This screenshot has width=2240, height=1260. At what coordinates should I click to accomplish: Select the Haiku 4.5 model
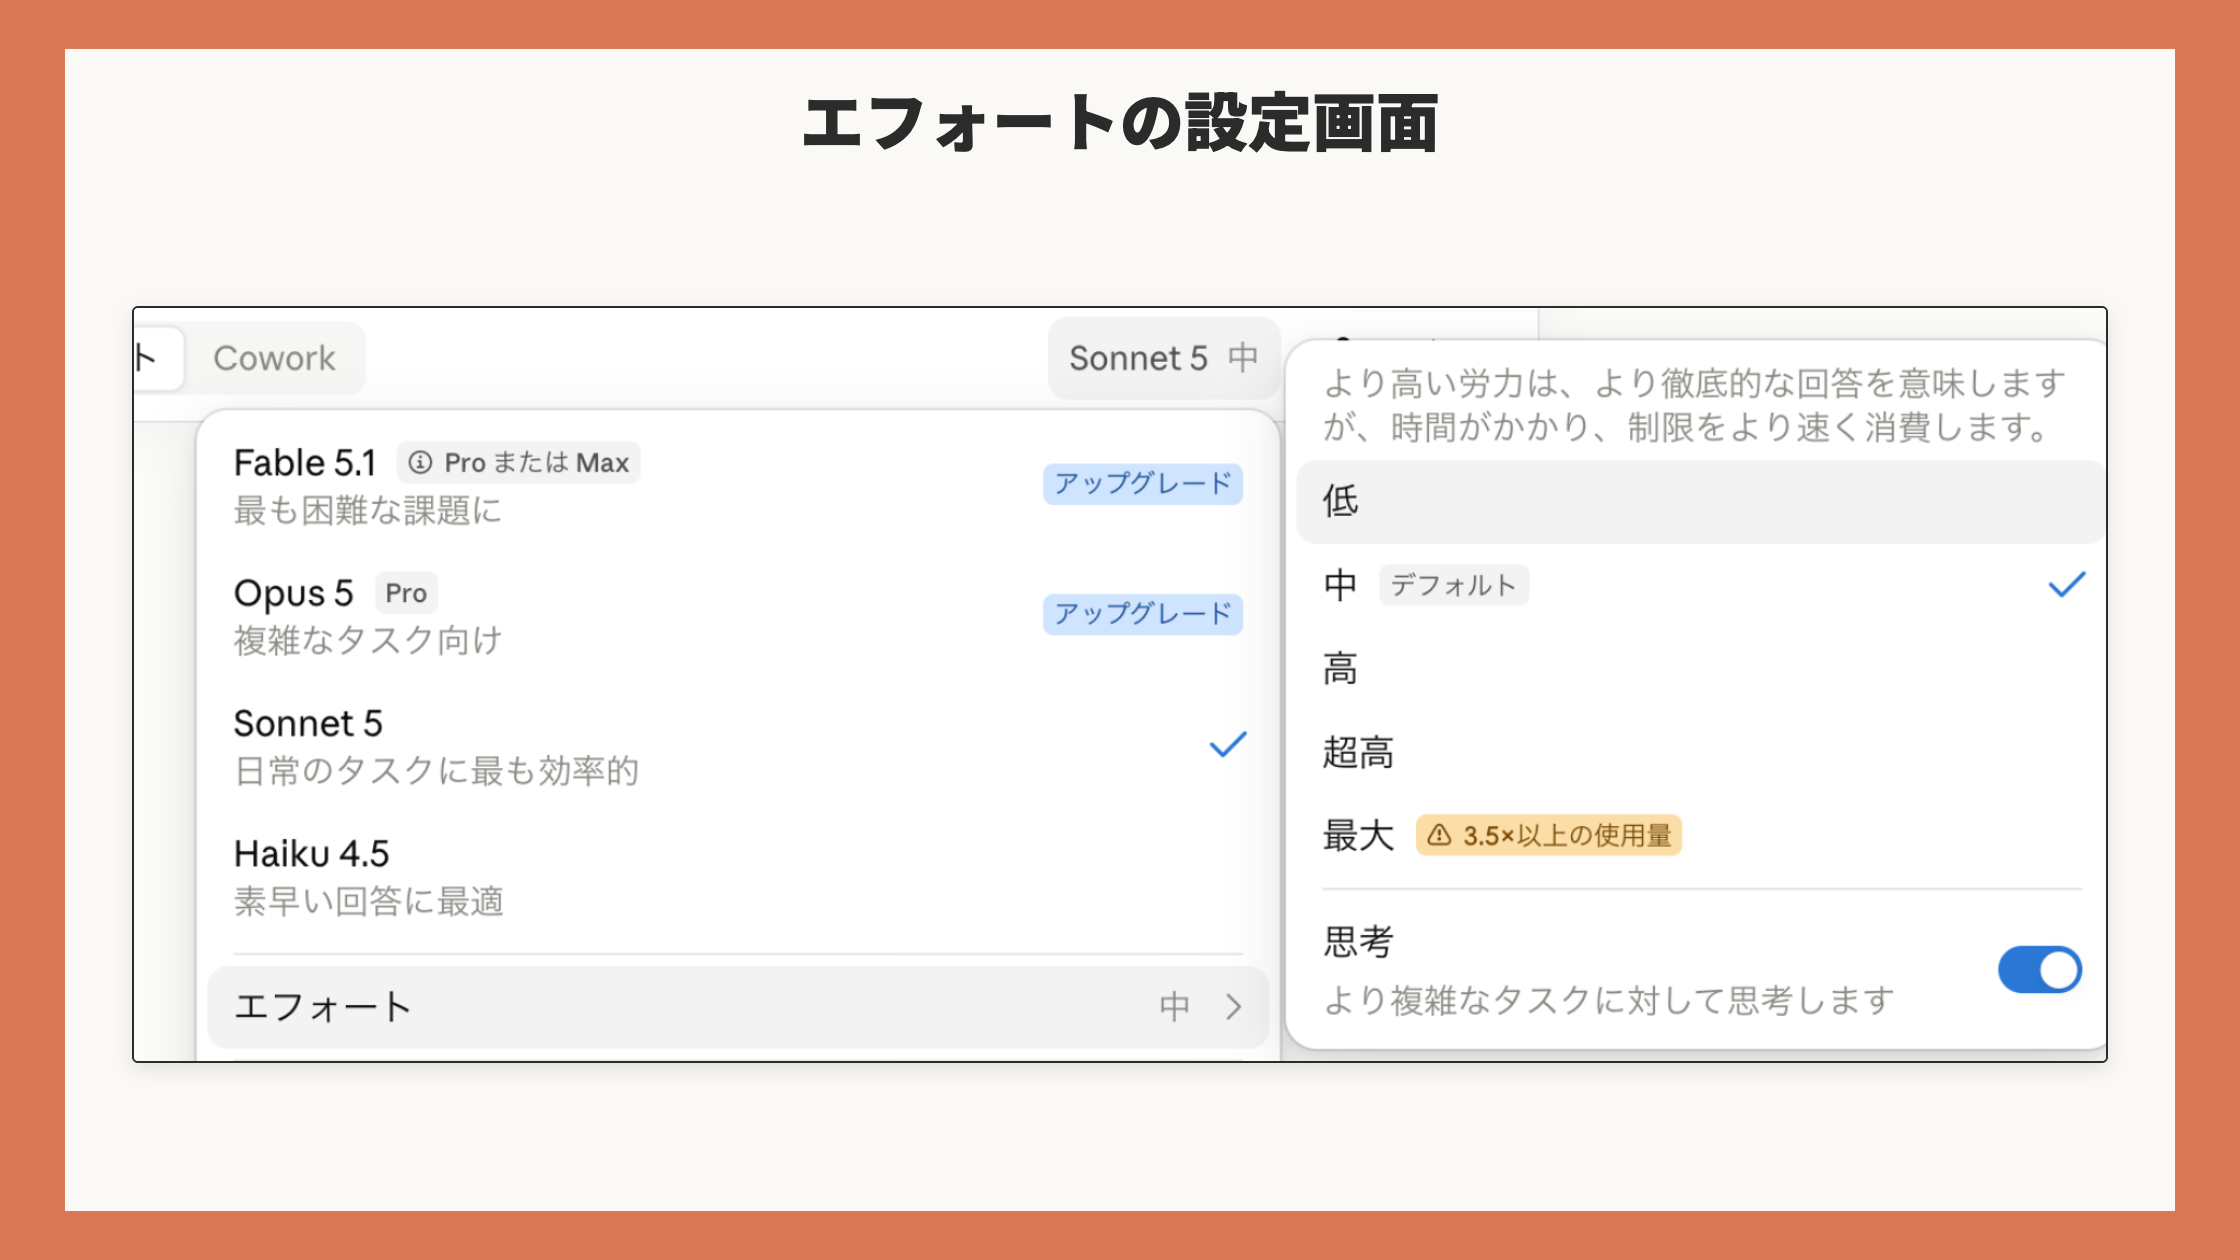tap(738, 876)
